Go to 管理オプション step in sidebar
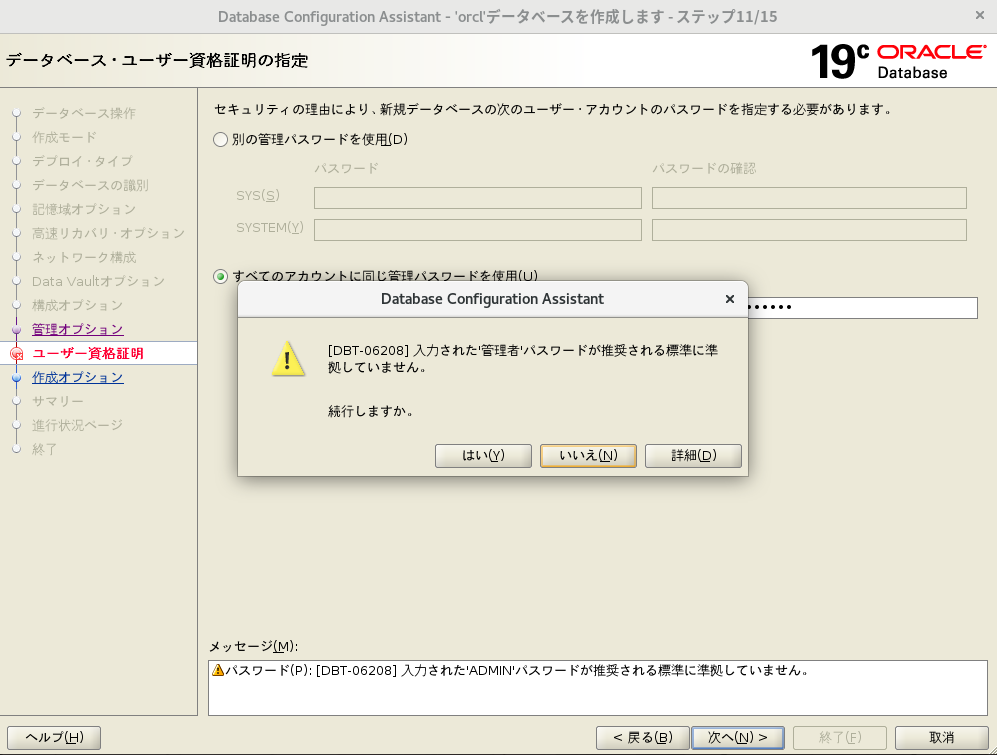 click(77, 329)
